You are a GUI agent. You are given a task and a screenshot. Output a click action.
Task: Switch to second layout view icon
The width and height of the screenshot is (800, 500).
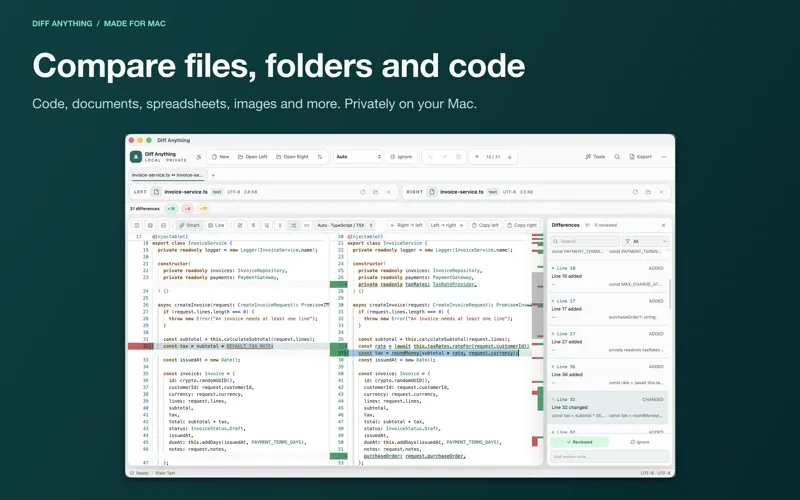point(150,225)
